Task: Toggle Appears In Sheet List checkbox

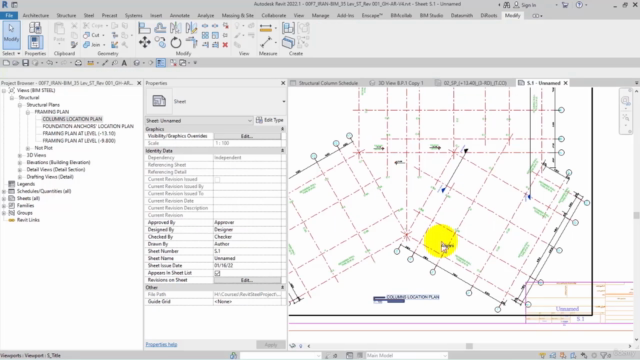Action: tap(218, 273)
